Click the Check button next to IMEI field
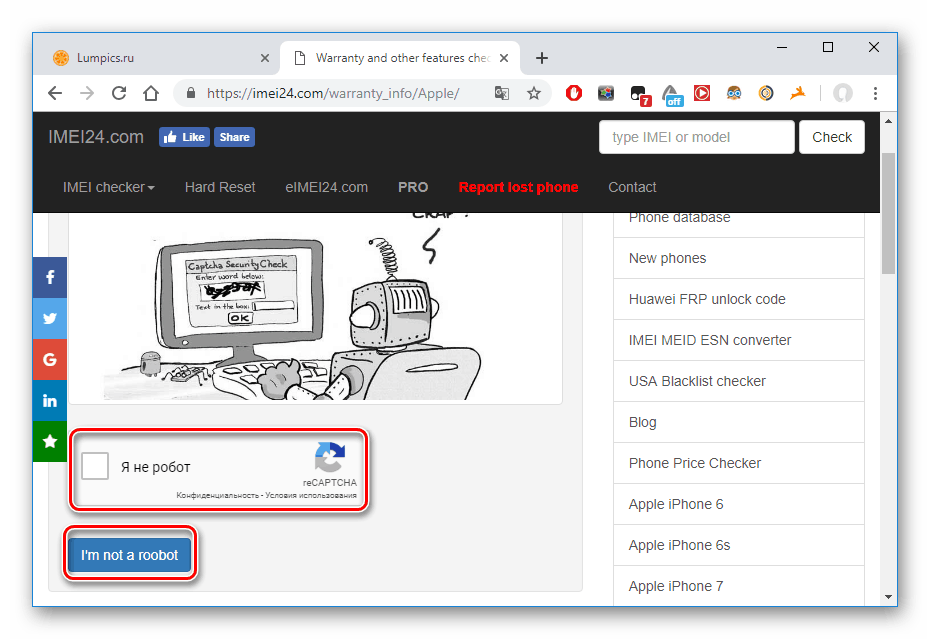 [832, 137]
